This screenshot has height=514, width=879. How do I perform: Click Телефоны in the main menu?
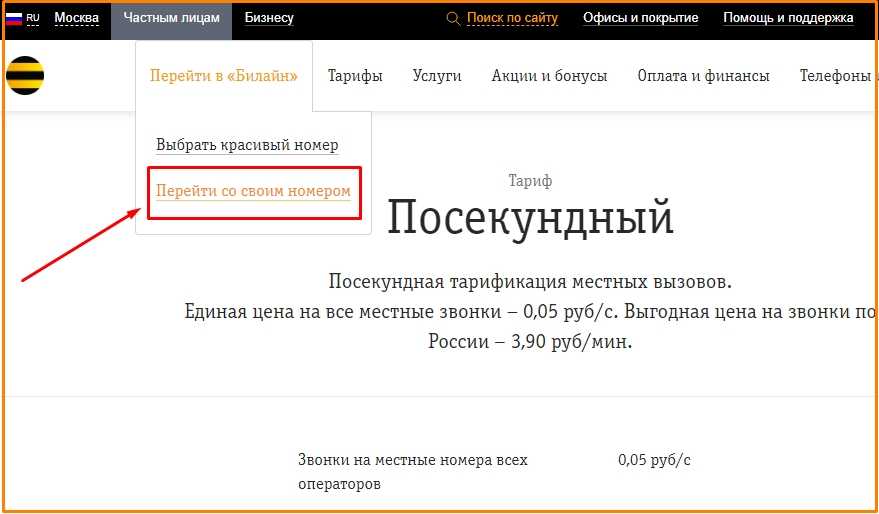tap(836, 76)
